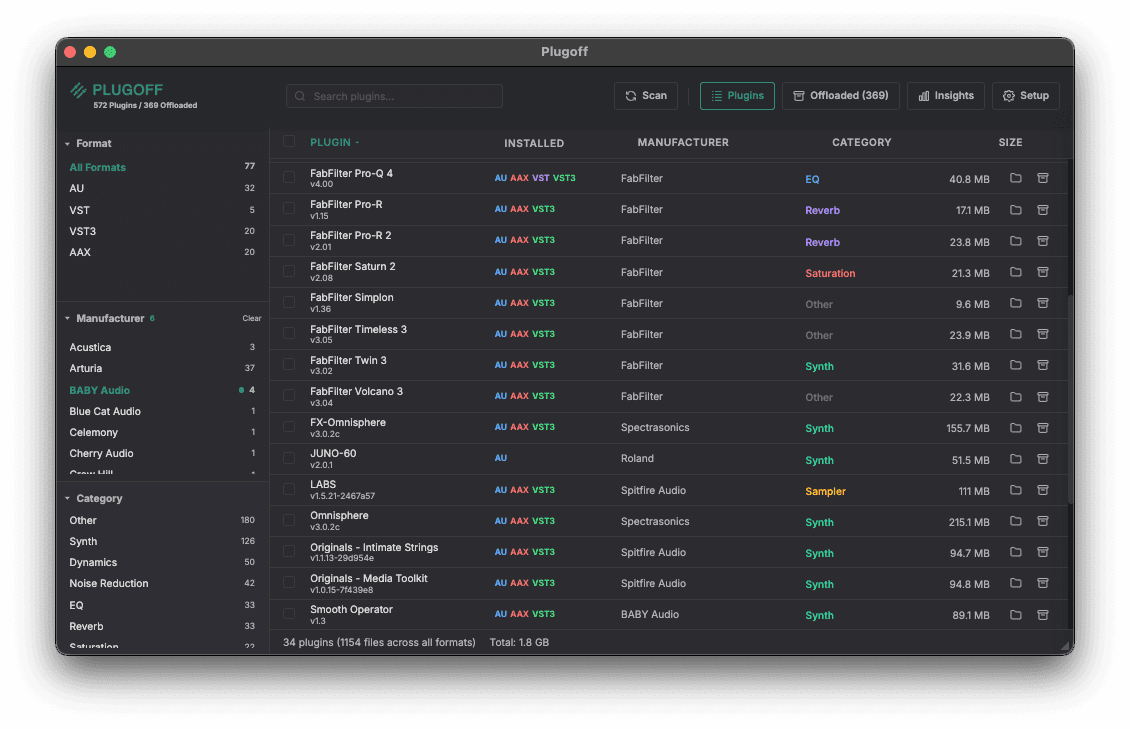Open the folder icon for LABS plugin
Screen dimensions: 1130x729
(1015, 490)
